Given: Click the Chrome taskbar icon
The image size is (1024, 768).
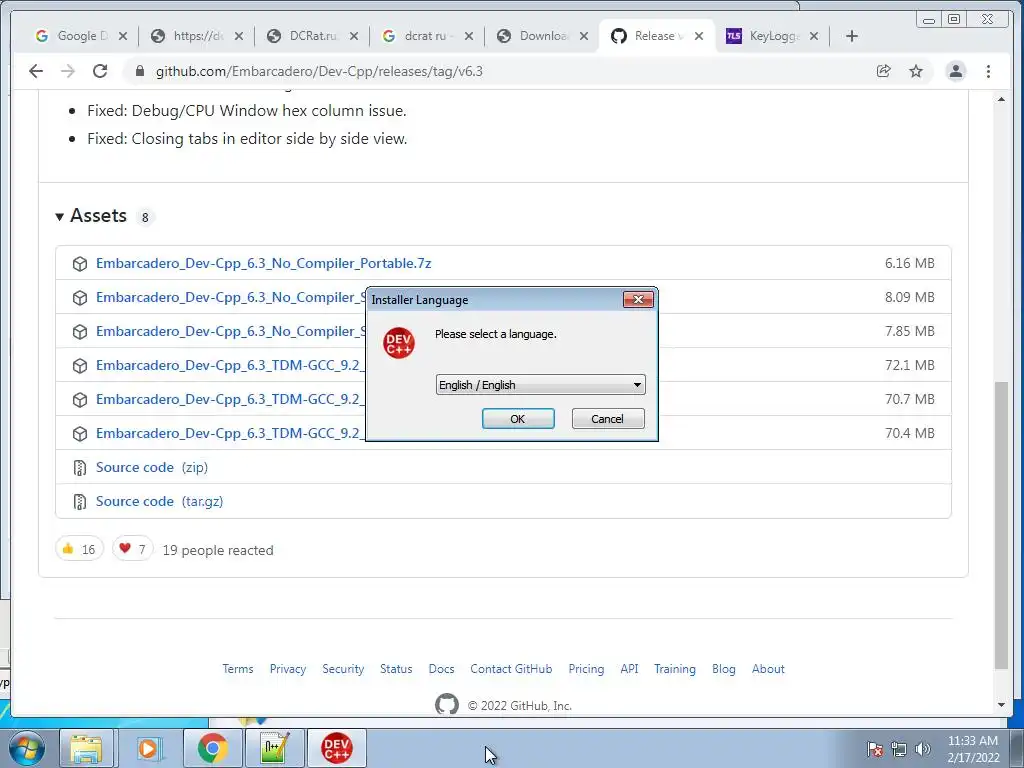Looking at the screenshot, I should point(213,748).
